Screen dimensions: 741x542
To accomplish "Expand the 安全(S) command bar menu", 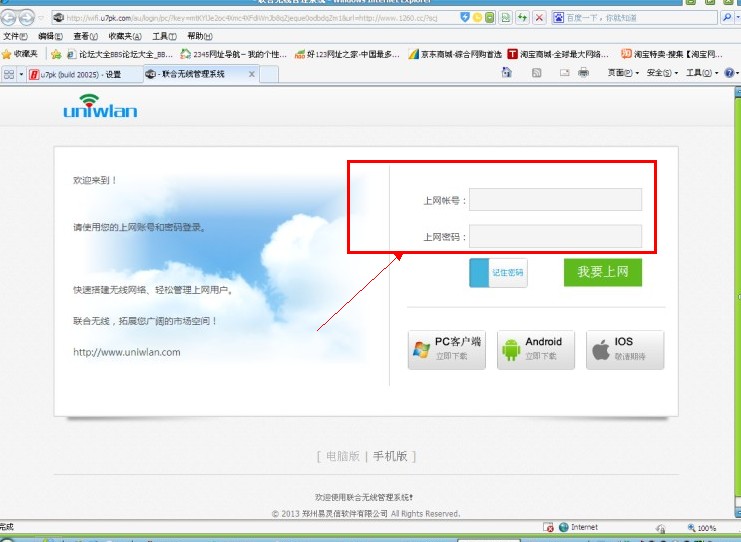I will pos(662,73).
